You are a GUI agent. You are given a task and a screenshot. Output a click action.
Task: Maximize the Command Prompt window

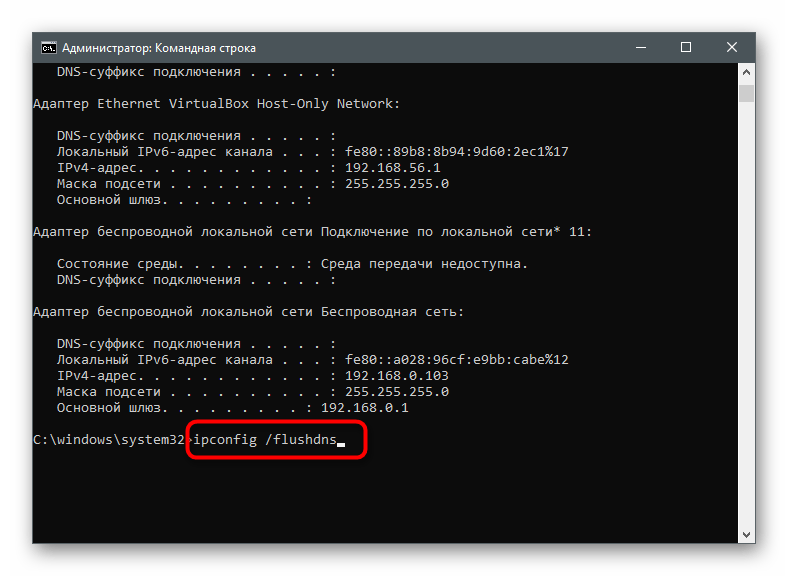pos(685,48)
